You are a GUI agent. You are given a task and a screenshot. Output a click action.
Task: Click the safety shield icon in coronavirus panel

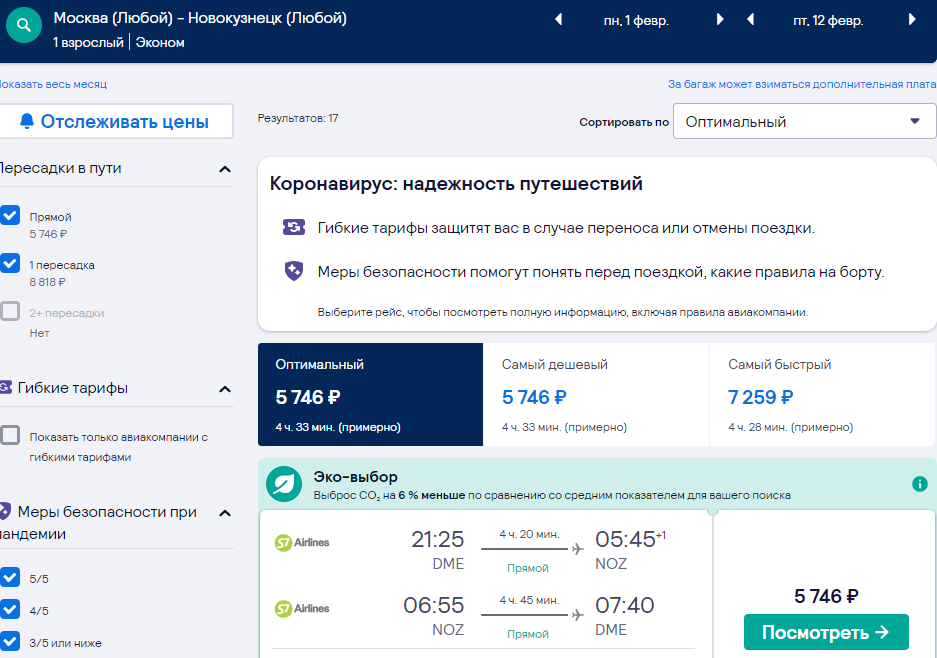[293, 271]
